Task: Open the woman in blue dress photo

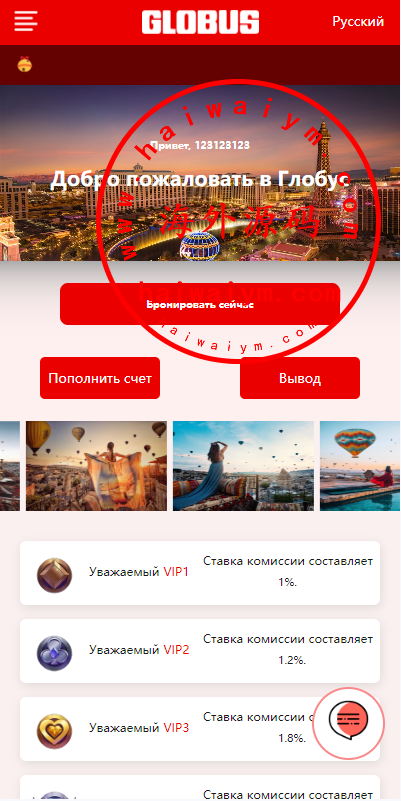Action: point(244,466)
